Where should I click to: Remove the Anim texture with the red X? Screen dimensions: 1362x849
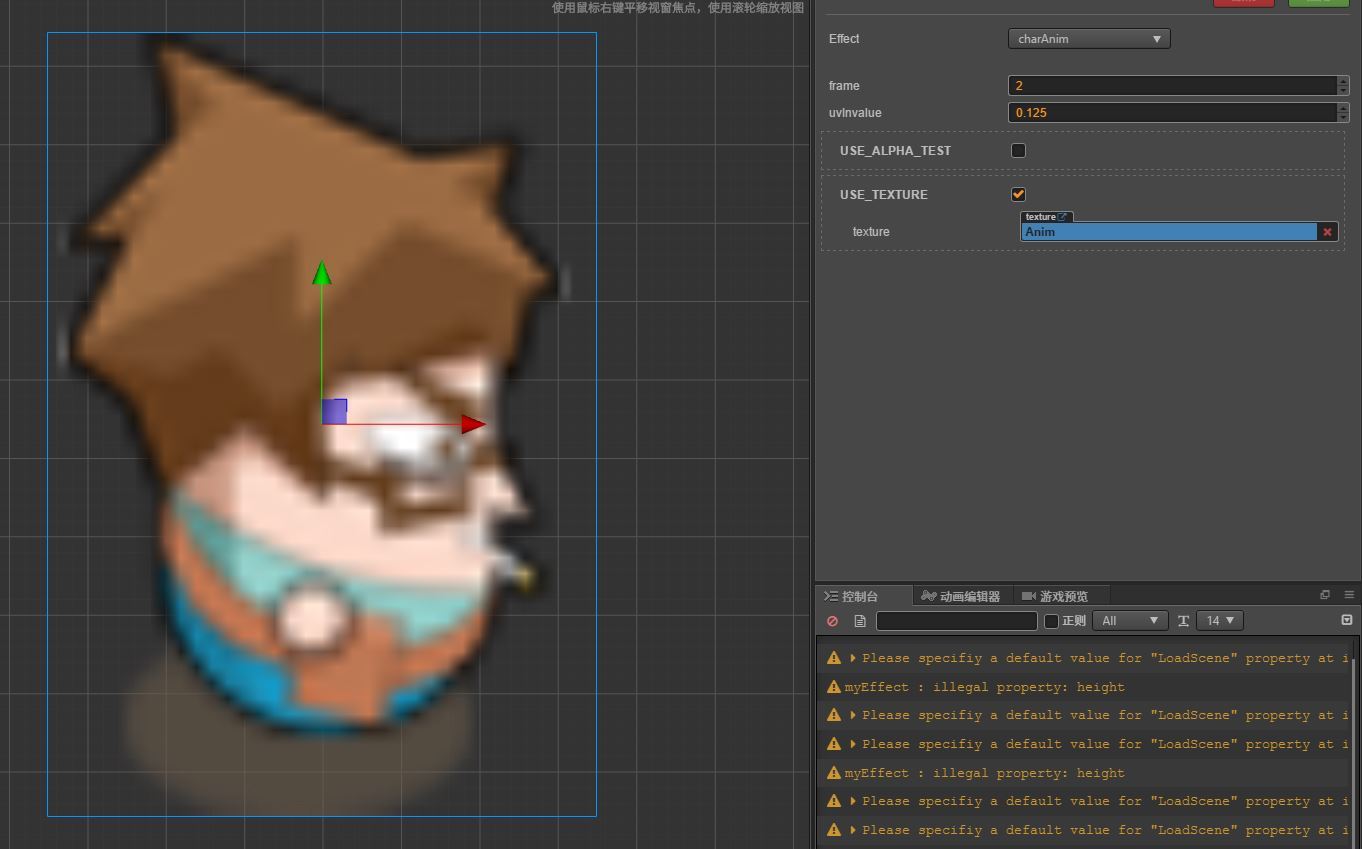coord(1328,232)
